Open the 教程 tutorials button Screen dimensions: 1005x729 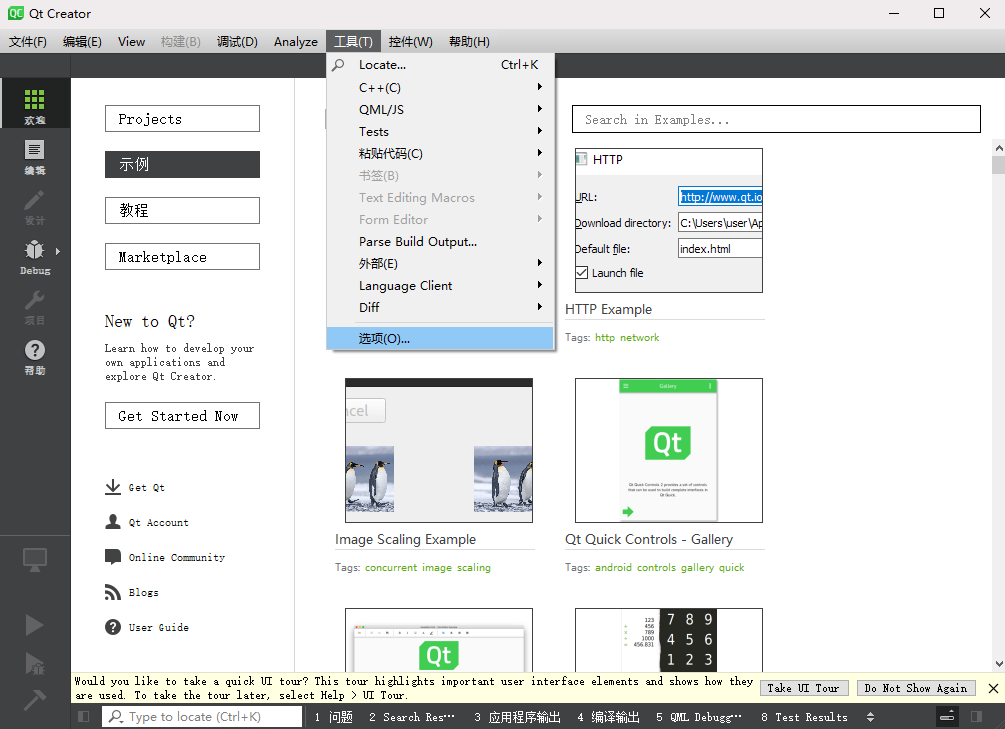pos(183,210)
